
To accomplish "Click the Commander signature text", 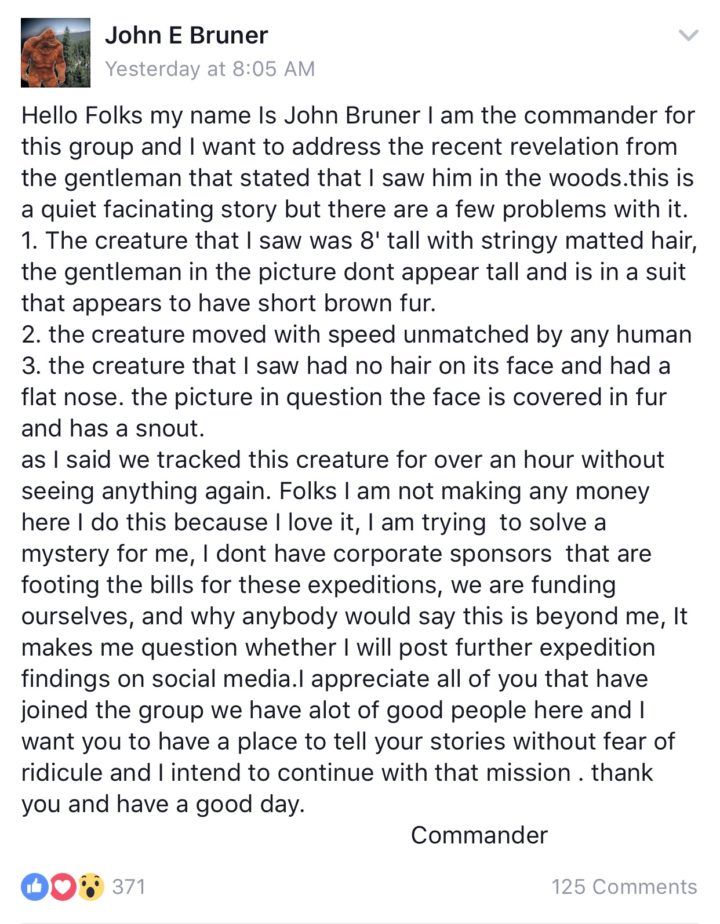I will coord(479,835).
